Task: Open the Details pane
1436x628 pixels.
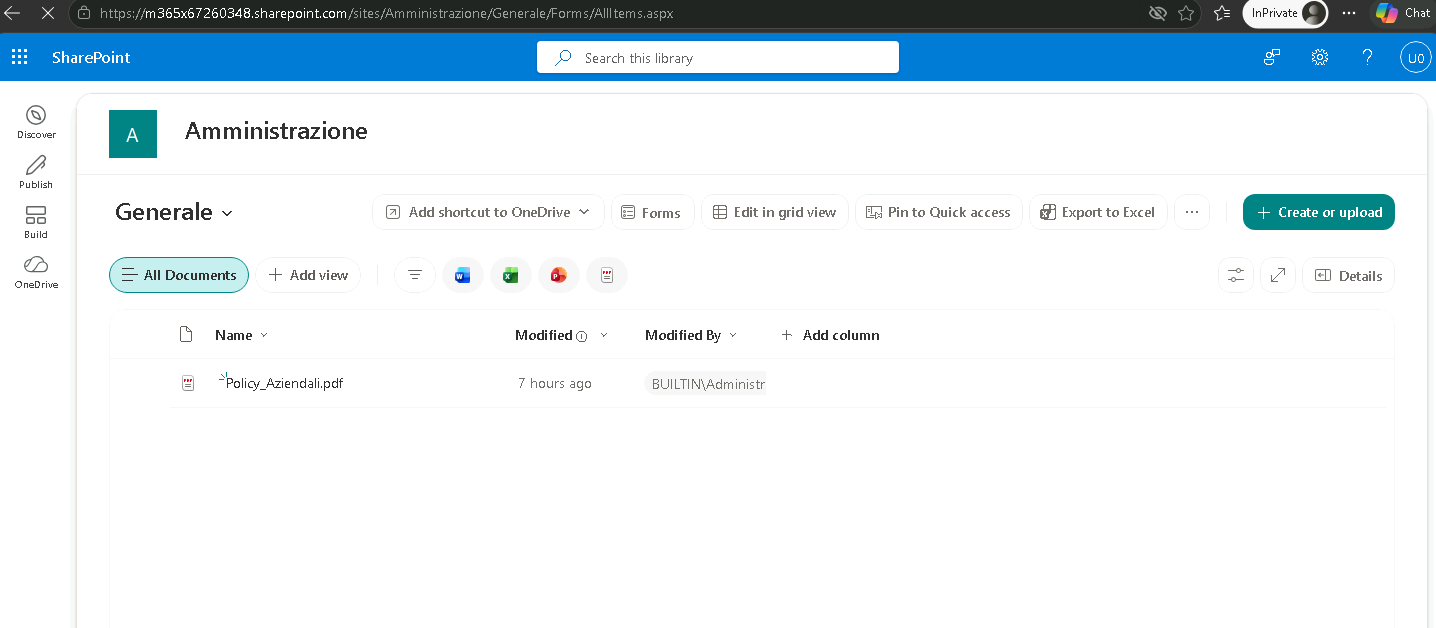Action: point(1348,275)
